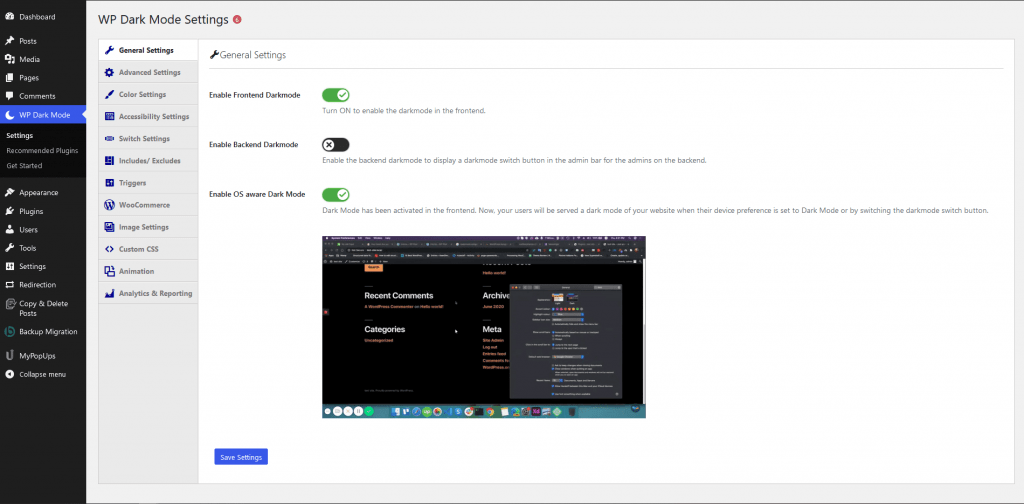Click the OS dark mode demo preview image
The width and height of the screenshot is (1024, 504).
point(484,327)
